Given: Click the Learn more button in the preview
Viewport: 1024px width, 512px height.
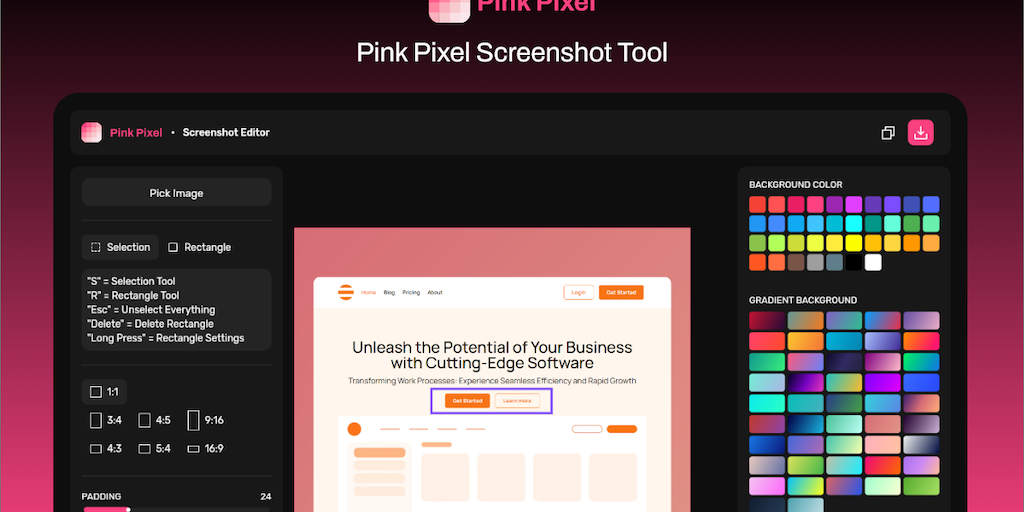Looking at the screenshot, I should (517, 401).
